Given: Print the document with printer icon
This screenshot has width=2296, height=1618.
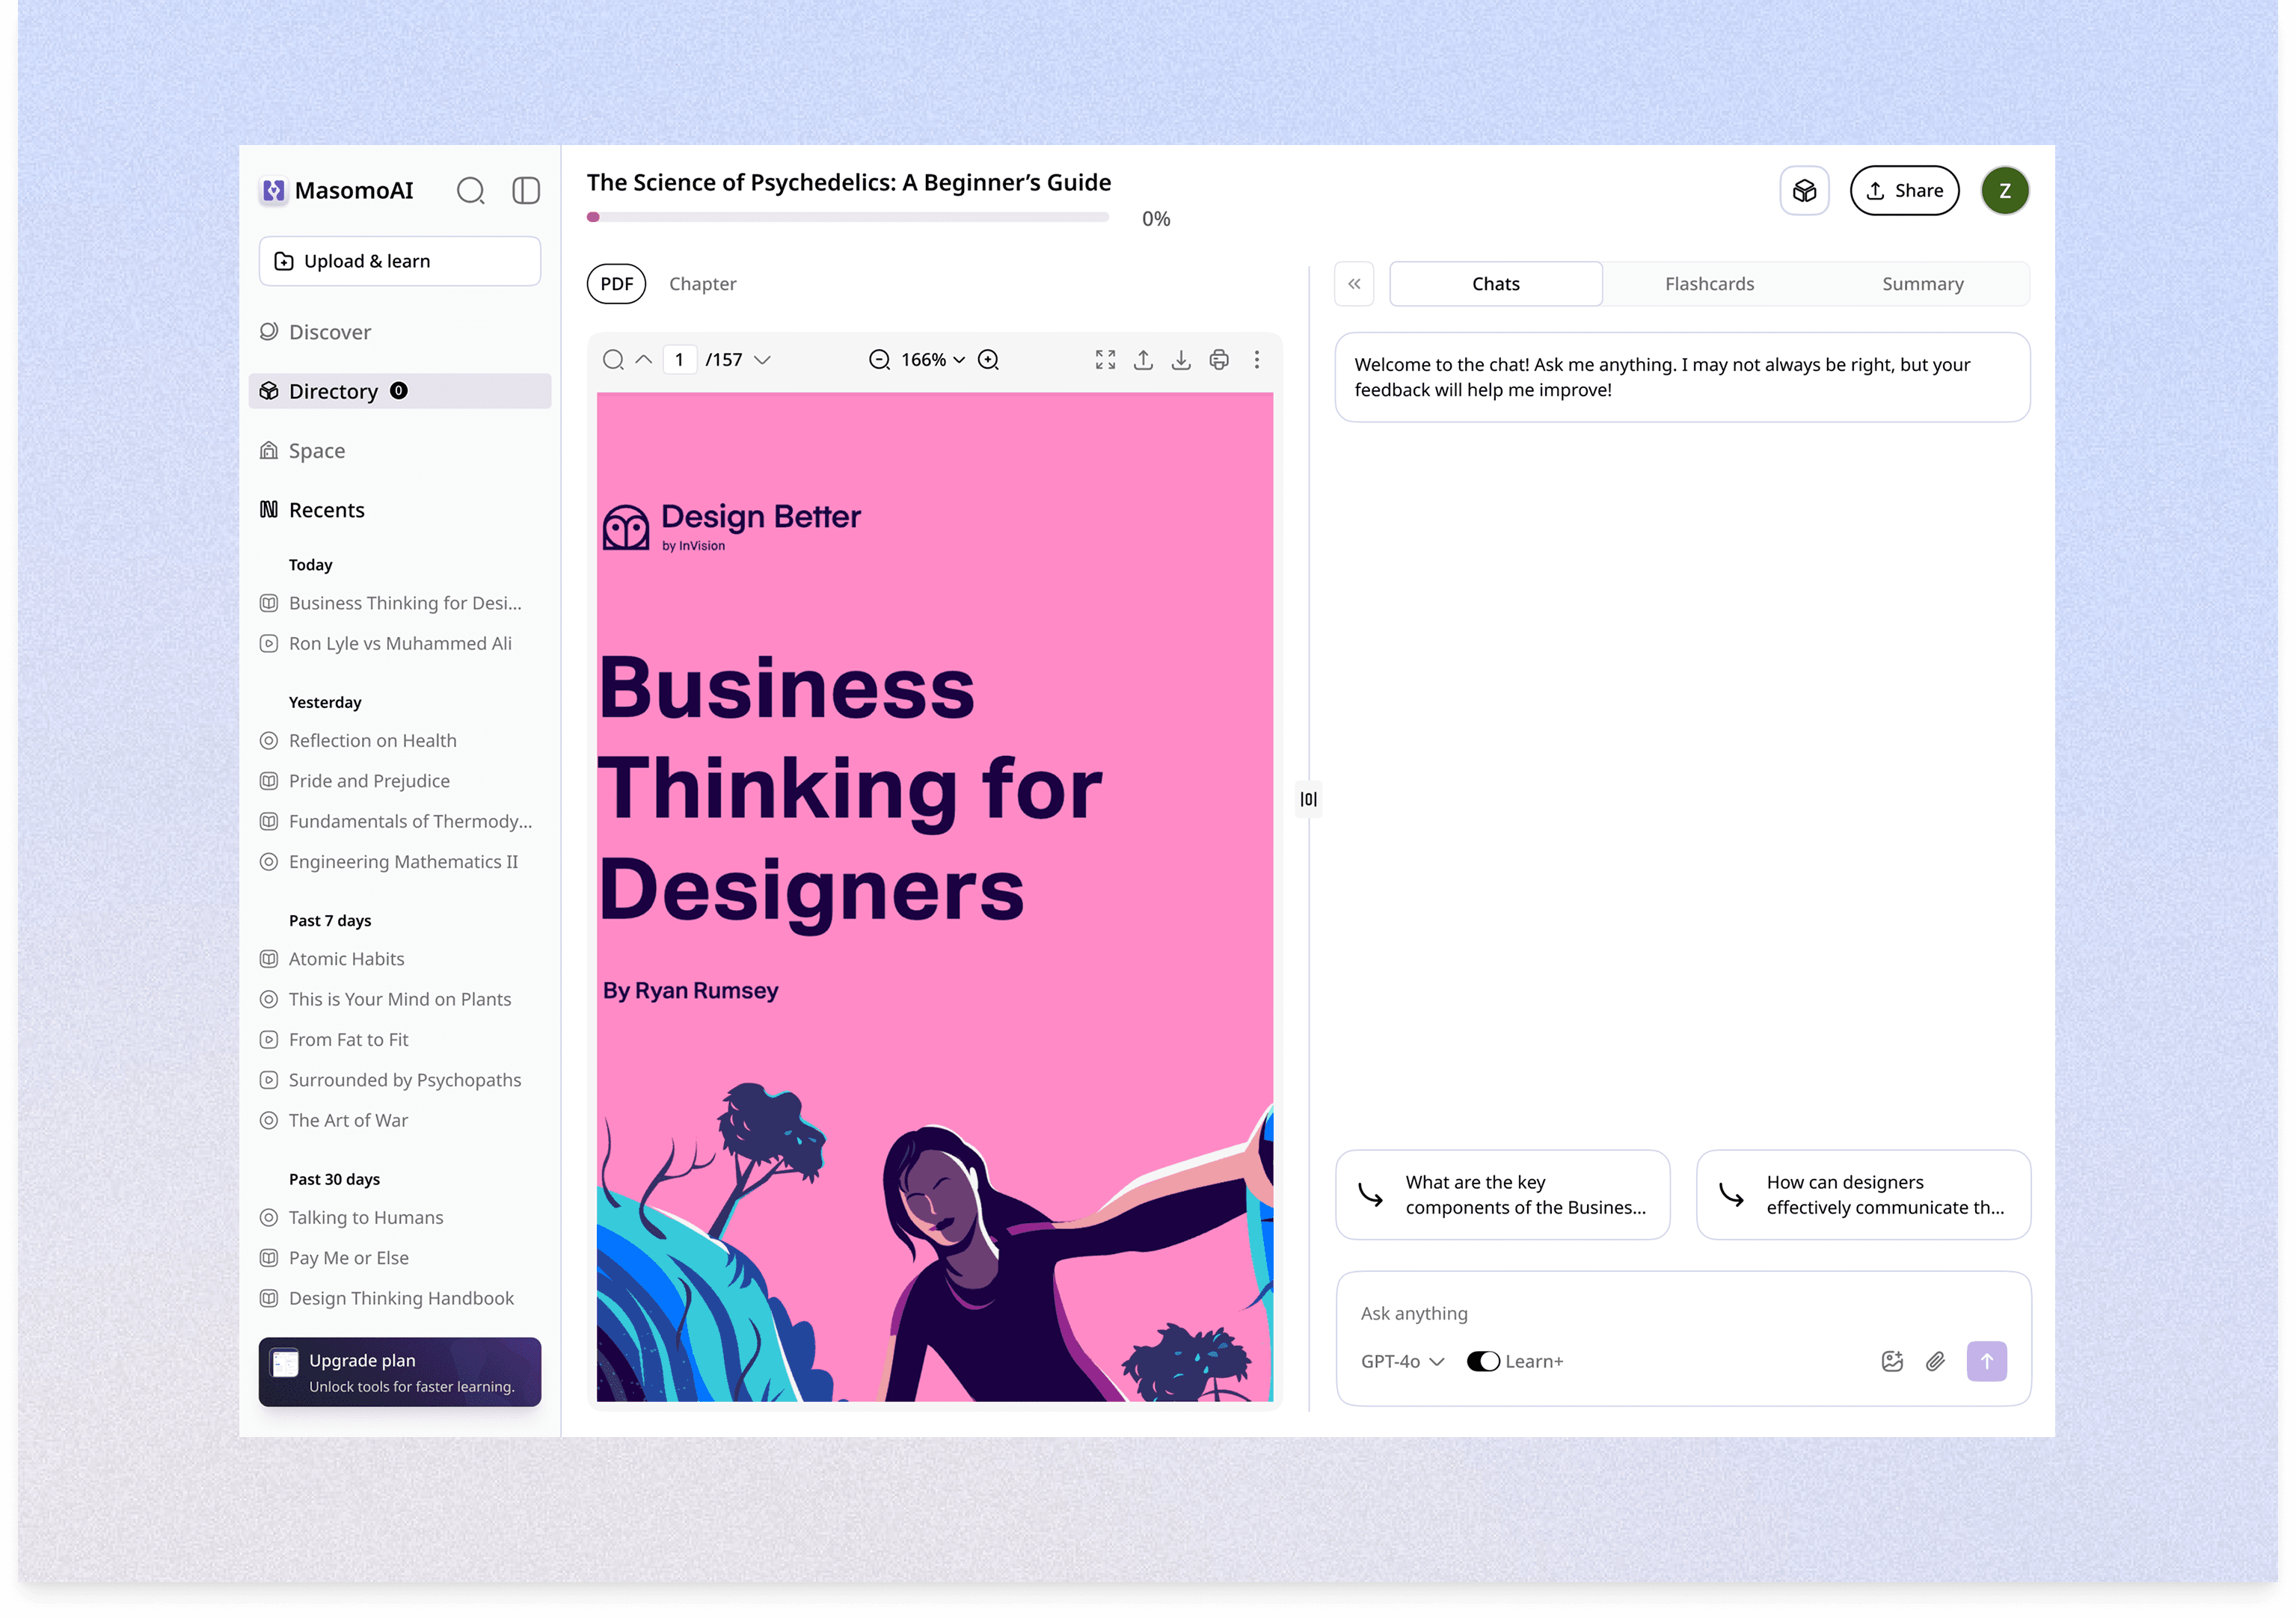Looking at the screenshot, I should (1219, 360).
